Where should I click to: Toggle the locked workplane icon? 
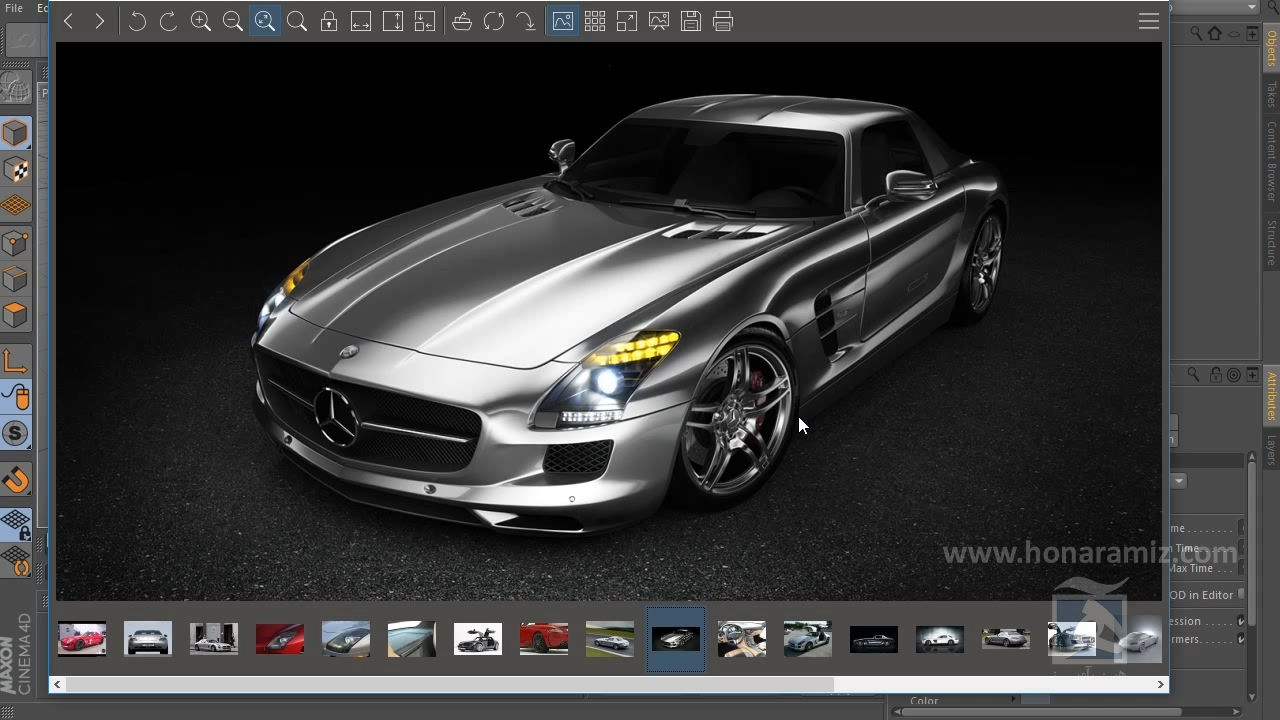pos(15,523)
